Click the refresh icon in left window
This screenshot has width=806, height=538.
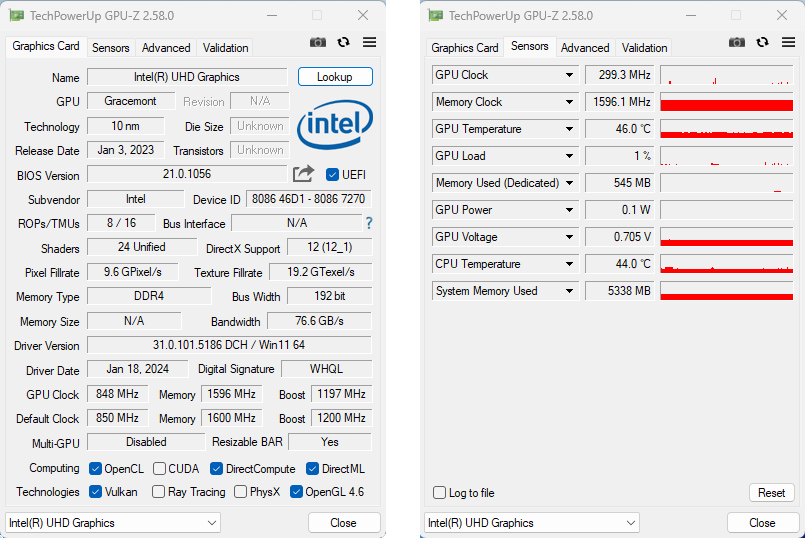coord(343,42)
